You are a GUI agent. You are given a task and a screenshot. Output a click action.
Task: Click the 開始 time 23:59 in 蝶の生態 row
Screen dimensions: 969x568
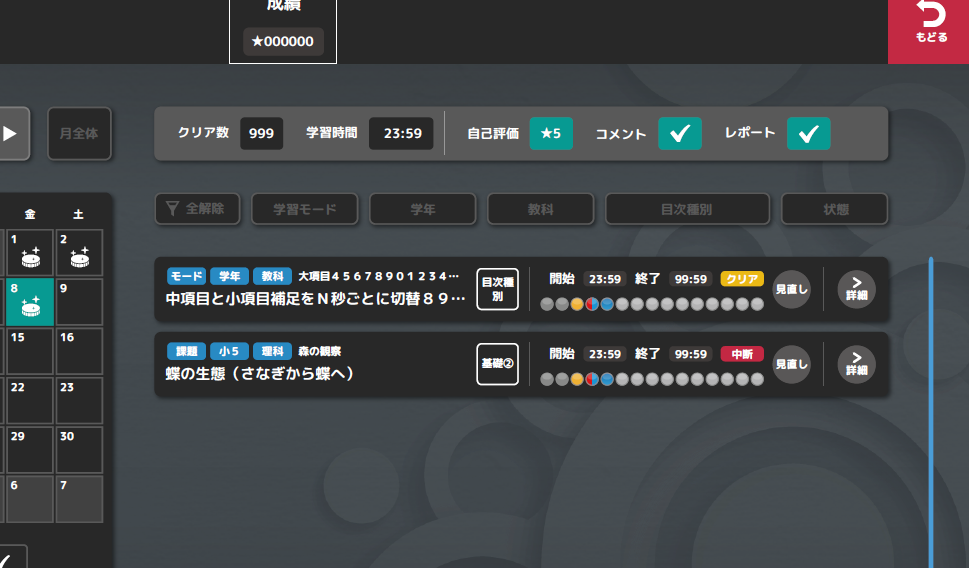coord(604,354)
